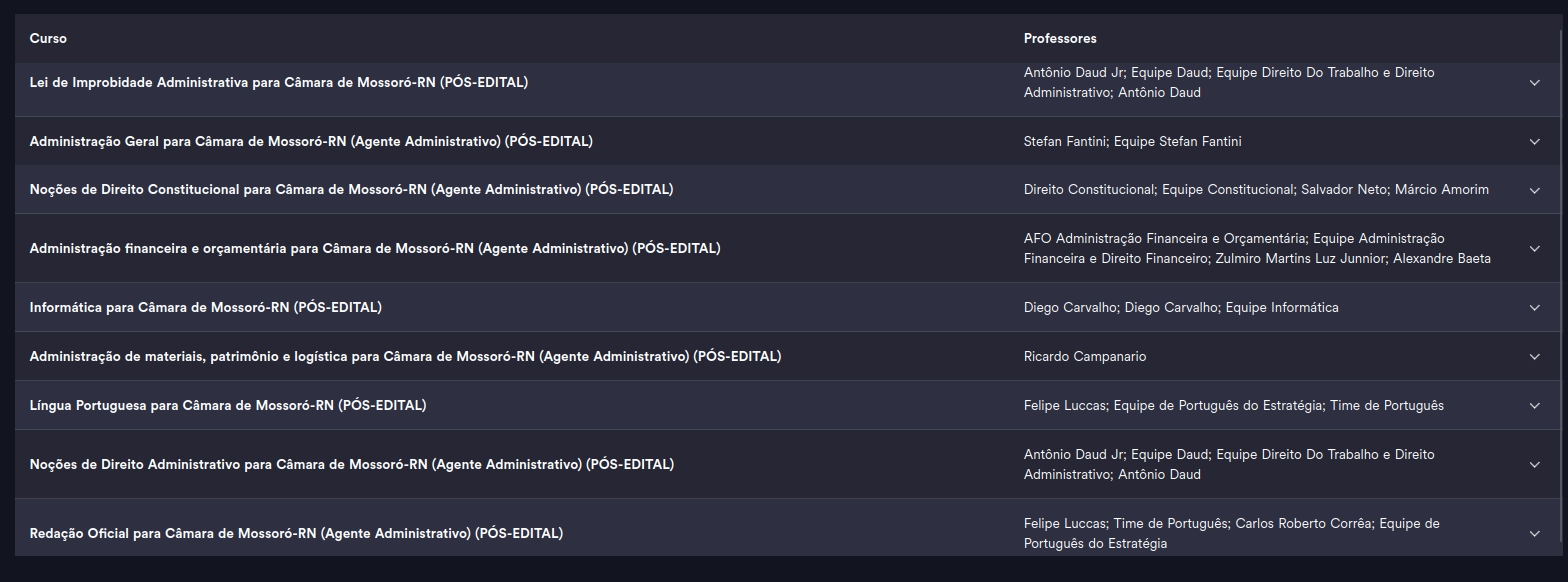Click professors Stefan Fantini; Equipe Stefan Fantini
Screen dimensions: 1568x582
[x=1132, y=141]
